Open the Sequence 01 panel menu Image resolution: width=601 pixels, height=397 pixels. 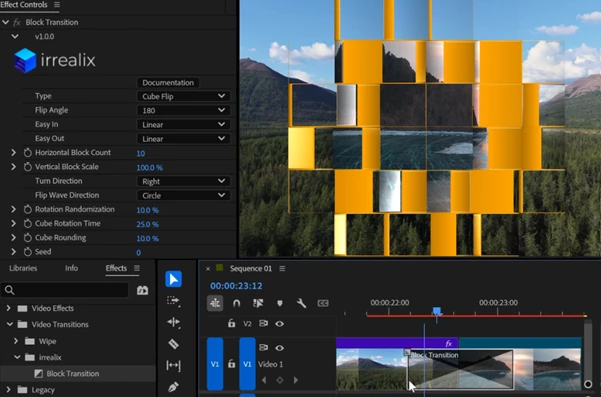tap(282, 269)
